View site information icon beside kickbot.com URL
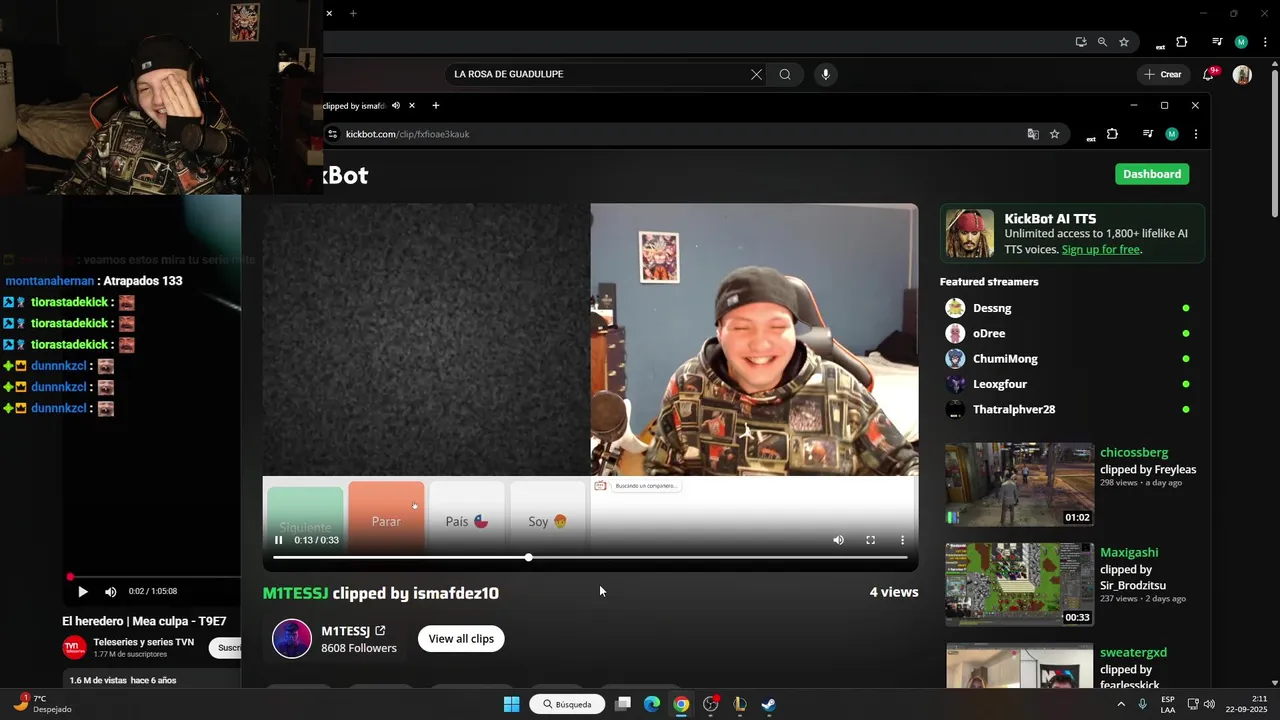The height and width of the screenshot is (720, 1280). point(333,134)
